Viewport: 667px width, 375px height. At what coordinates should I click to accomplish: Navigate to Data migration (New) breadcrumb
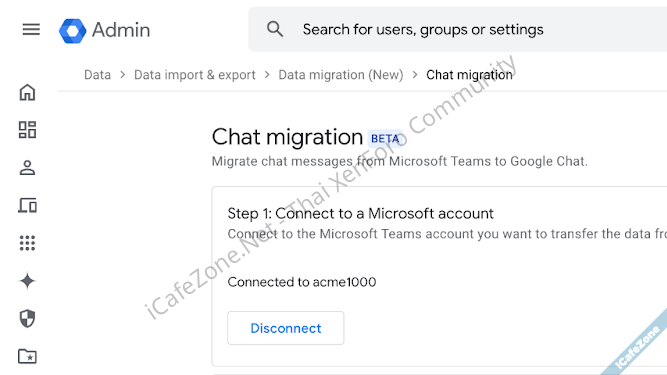[341, 75]
